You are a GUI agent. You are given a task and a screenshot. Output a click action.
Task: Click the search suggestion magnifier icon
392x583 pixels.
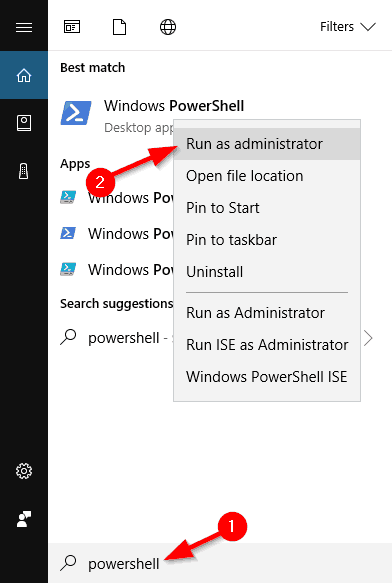point(68,337)
